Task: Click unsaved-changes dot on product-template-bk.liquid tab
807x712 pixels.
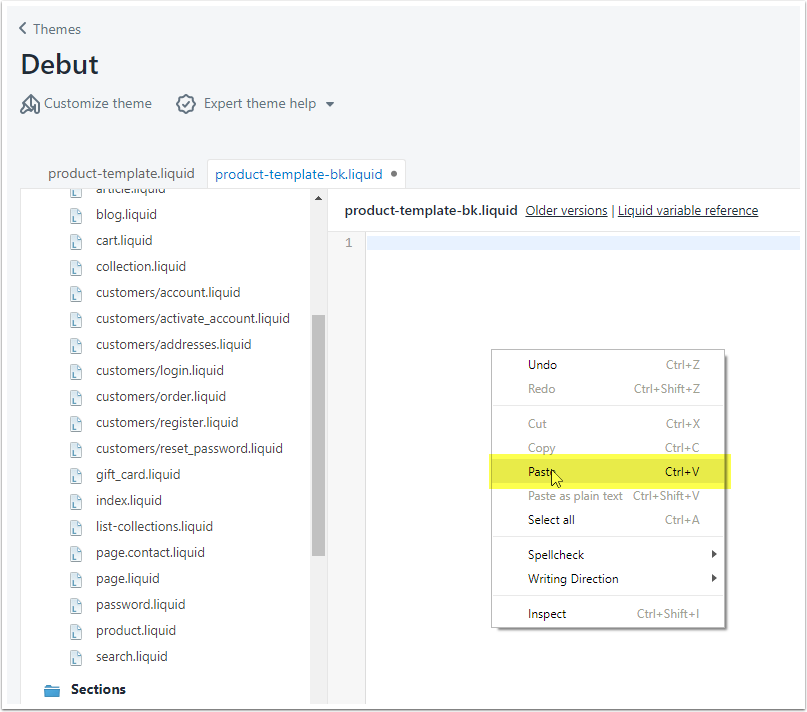Action: click(x=394, y=173)
